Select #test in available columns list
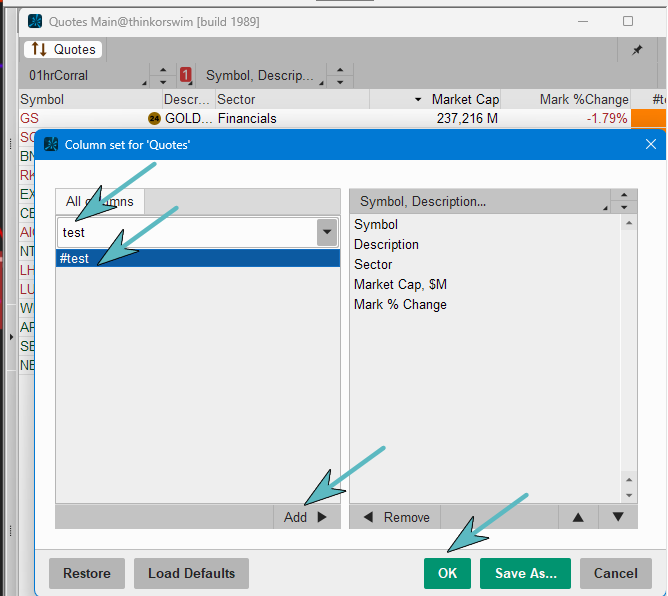The height and width of the screenshot is (596, 668). coord(197,258)
